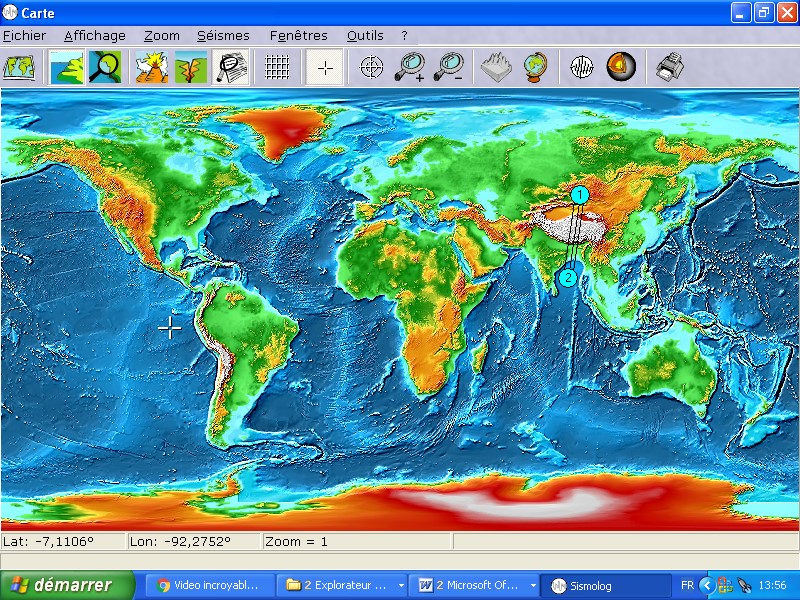This screenshot has width=800, height=600.
Task: Click the circular target icon
Action: point(371,67)
